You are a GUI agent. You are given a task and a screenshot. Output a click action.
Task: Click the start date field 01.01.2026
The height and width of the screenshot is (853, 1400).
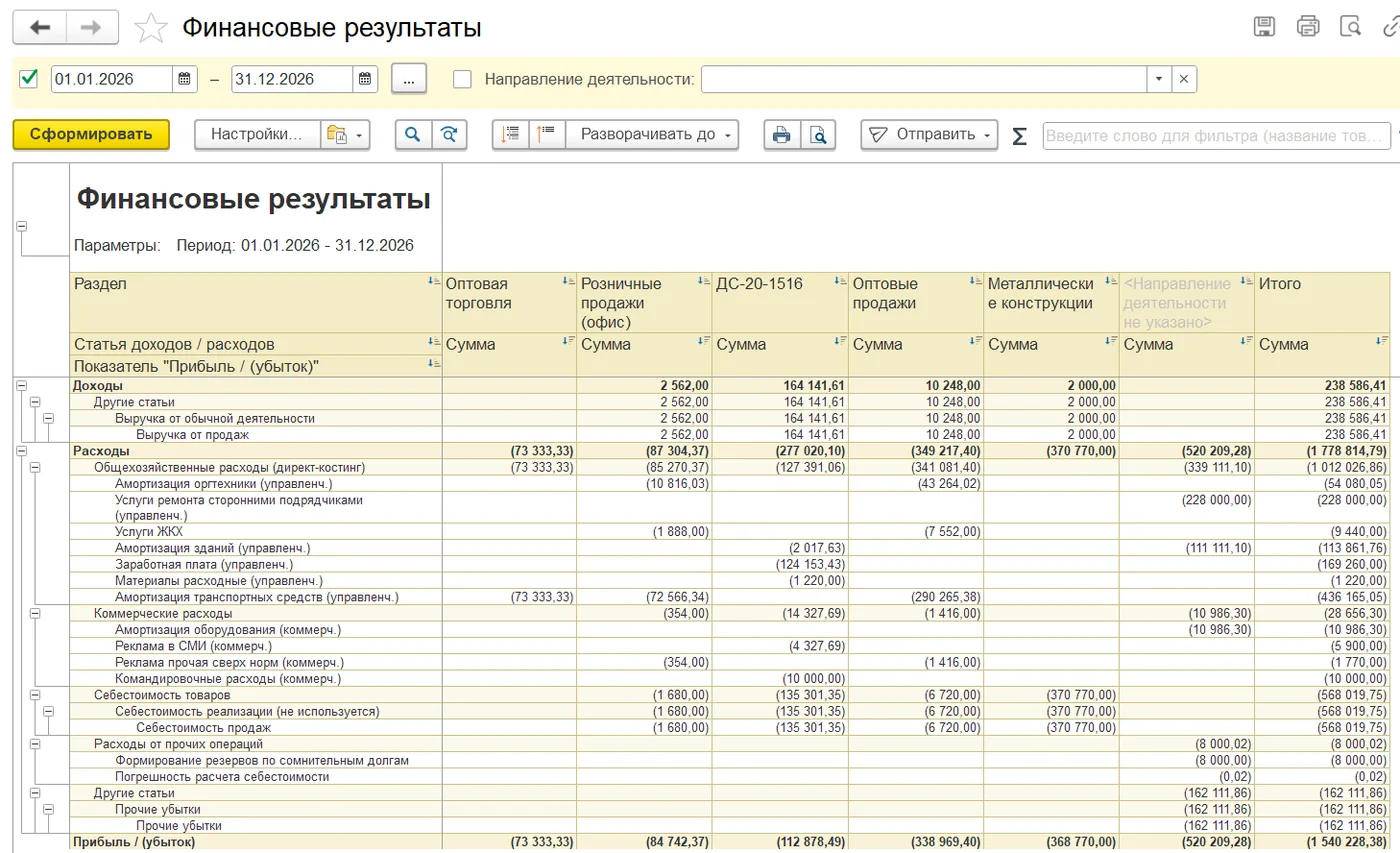(112, 79)
